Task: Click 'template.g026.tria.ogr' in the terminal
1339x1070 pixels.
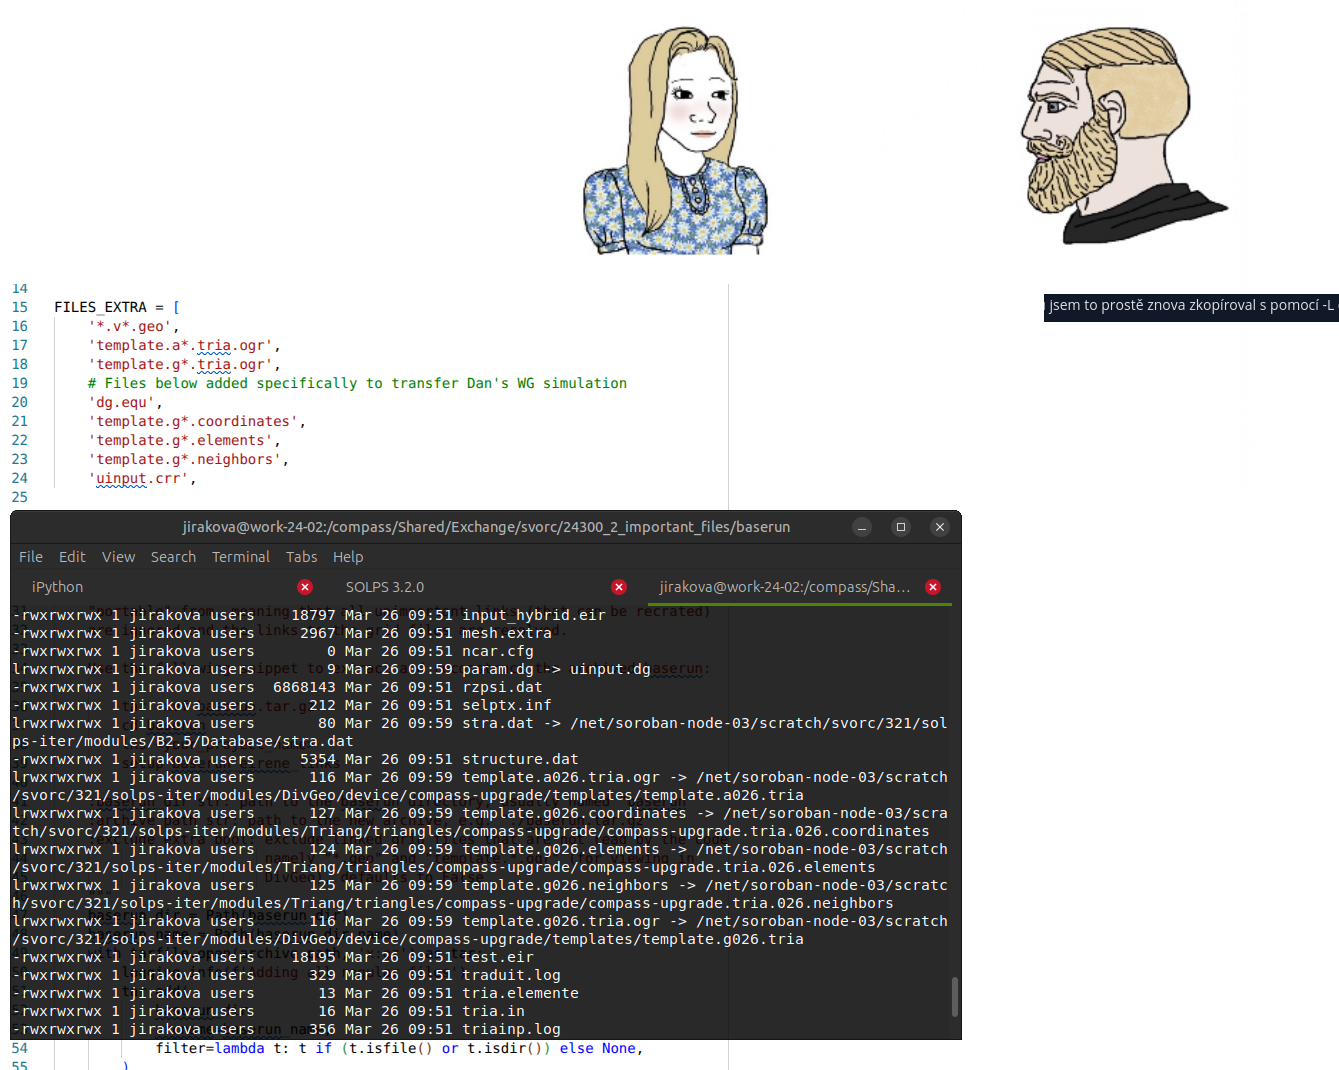Action: [x=561, y=921]
